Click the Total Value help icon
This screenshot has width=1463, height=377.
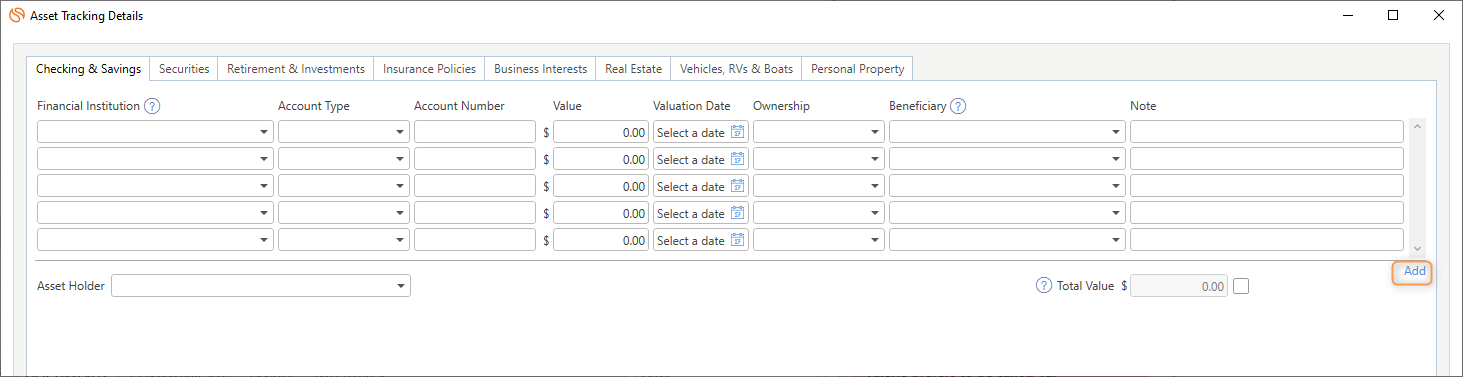(1045, 286)
